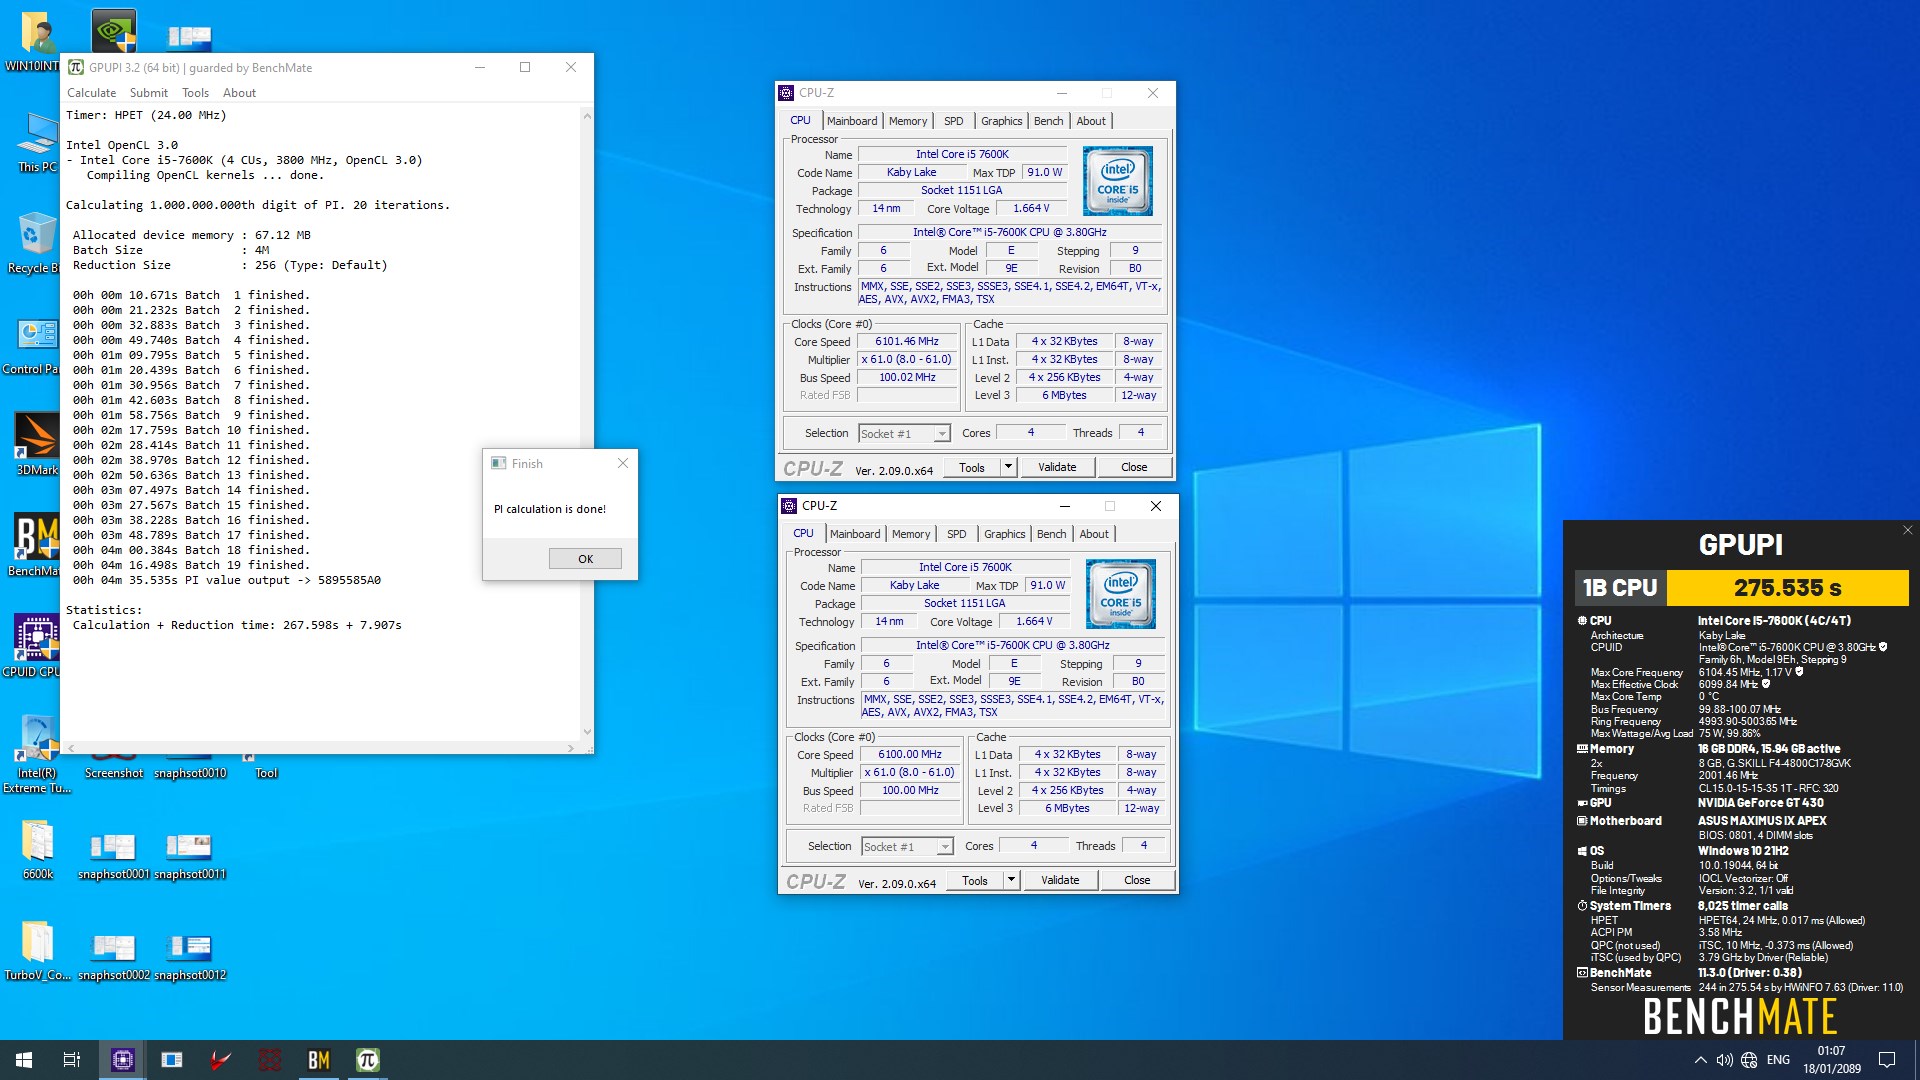Close the Finish dialog

[623, 463]
